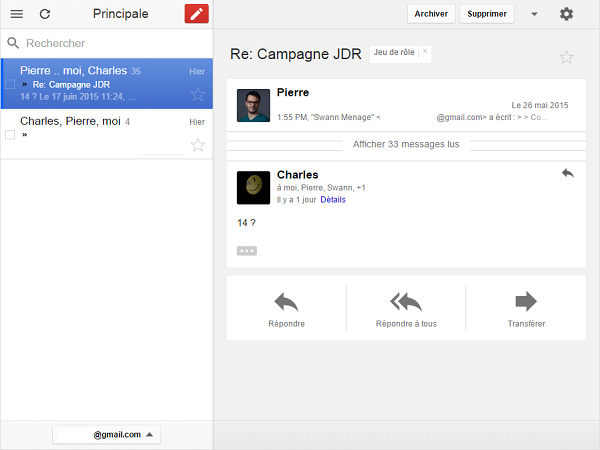600x450 pixels.
Task: Open the Pierre .. moi, Charles conversation
Action: [107, 83]
